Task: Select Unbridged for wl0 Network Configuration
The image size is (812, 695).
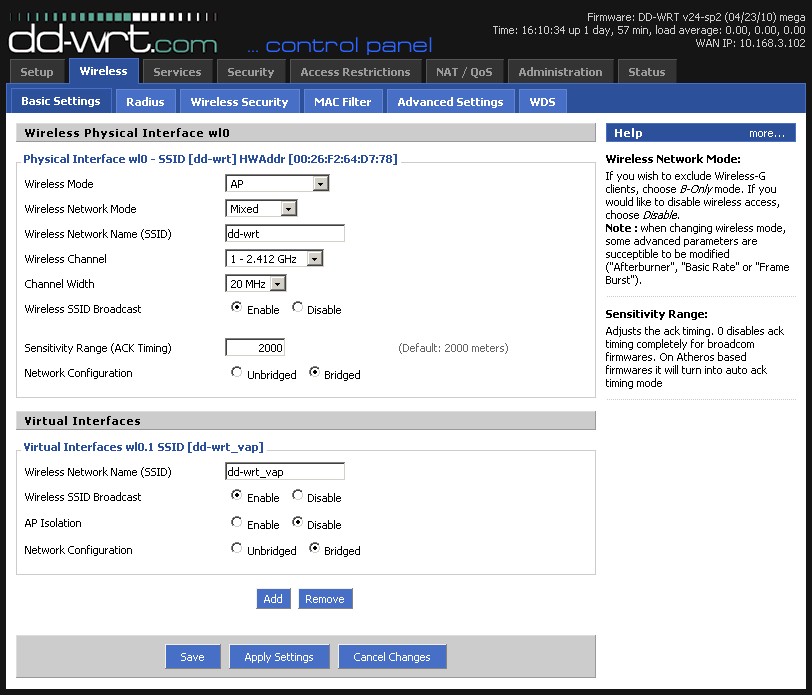Action: (x=237, y=372)
